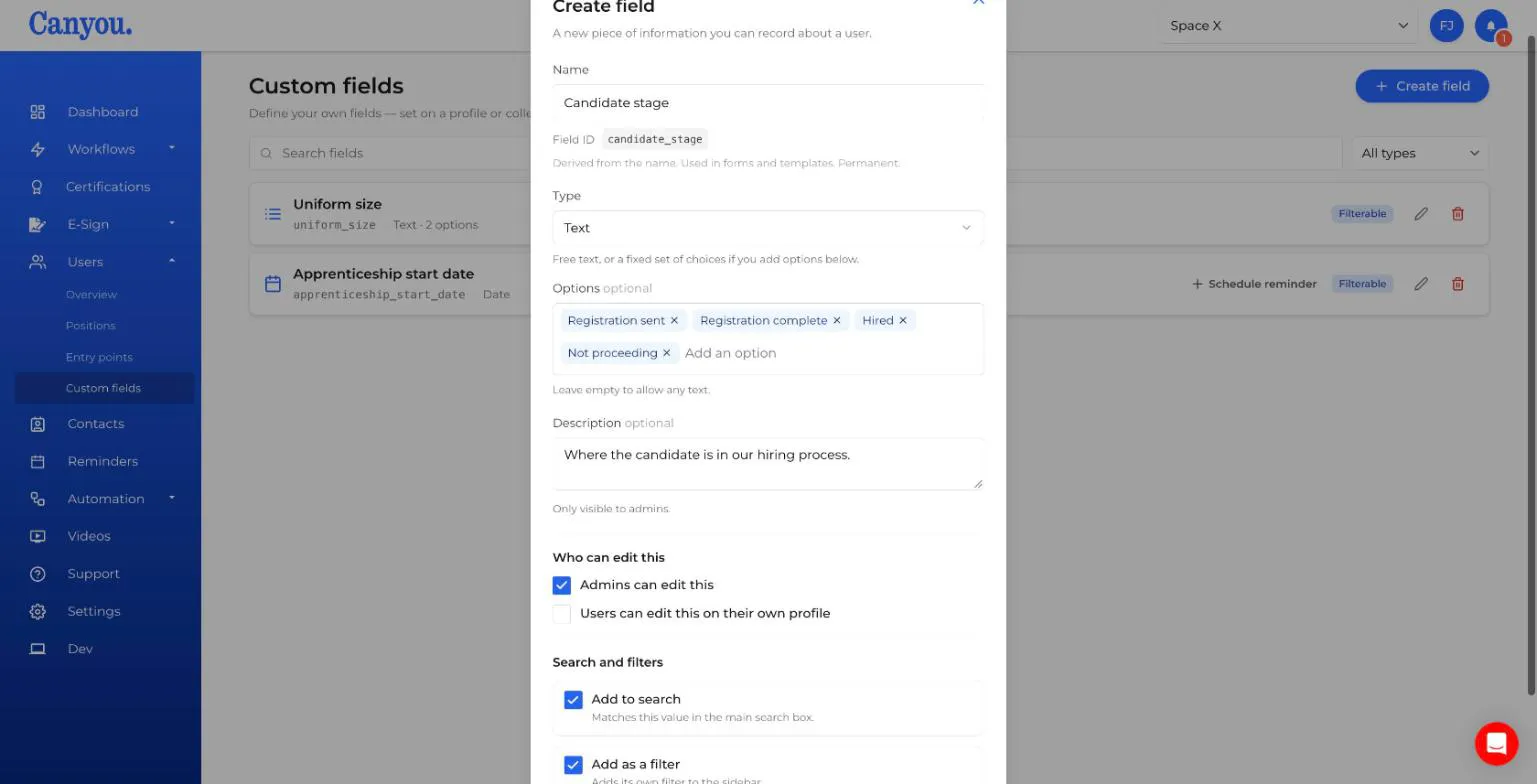Viewport: 1537px width, 784px height.
Task: Click the Workflows lightning icon
Action: 38,149
